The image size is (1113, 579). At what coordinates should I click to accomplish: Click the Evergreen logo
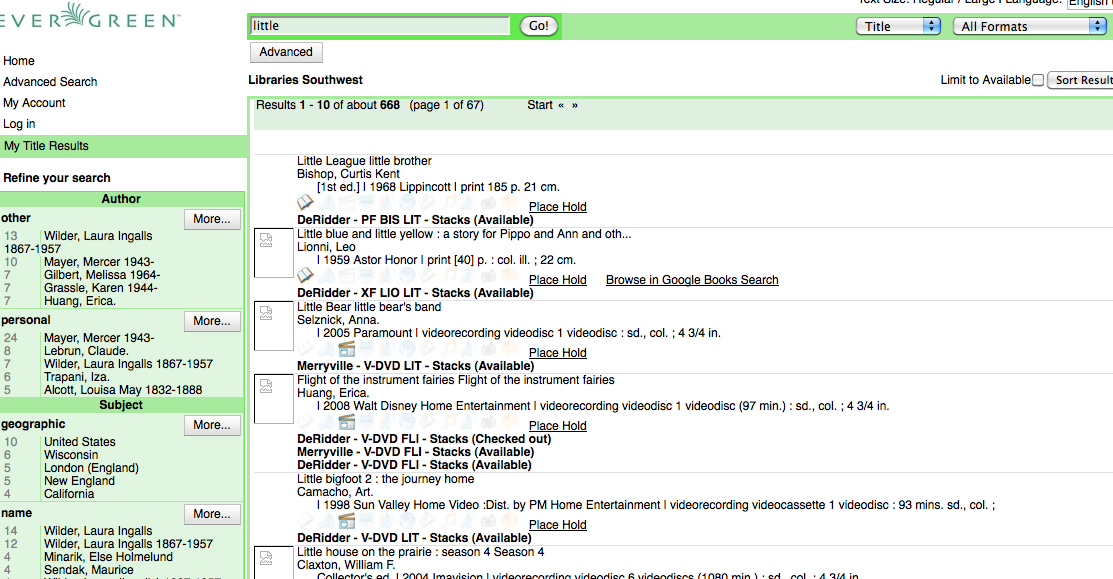[x=91, y=18]
